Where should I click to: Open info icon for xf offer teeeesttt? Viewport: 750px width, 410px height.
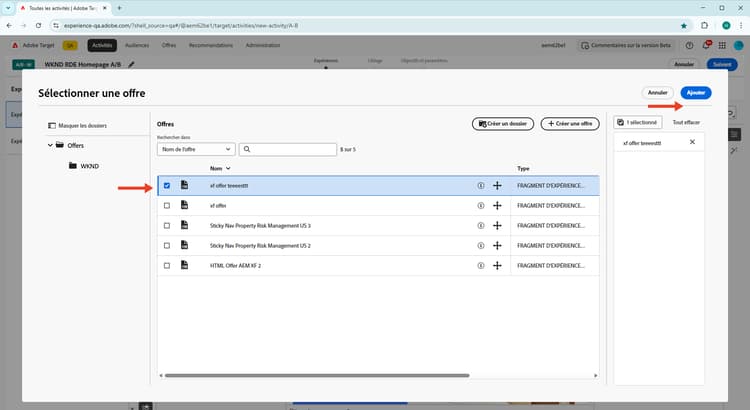point(481,186)
